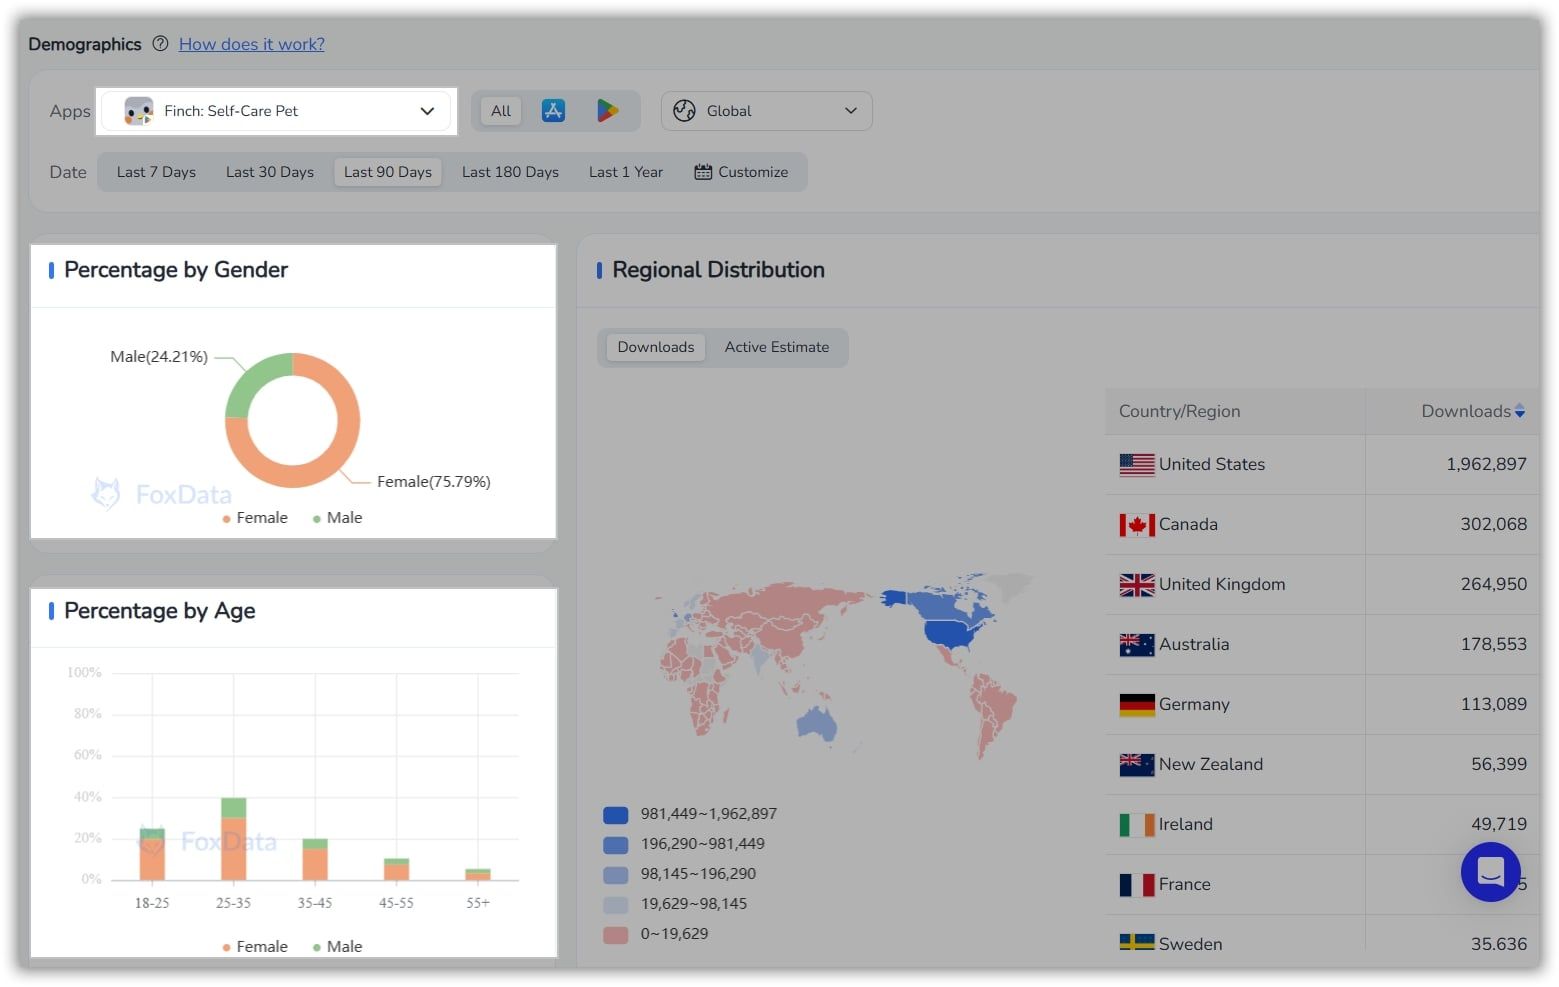Click the All platforms button
Screen dimensions: 1559x987
(x=501, y=111)
